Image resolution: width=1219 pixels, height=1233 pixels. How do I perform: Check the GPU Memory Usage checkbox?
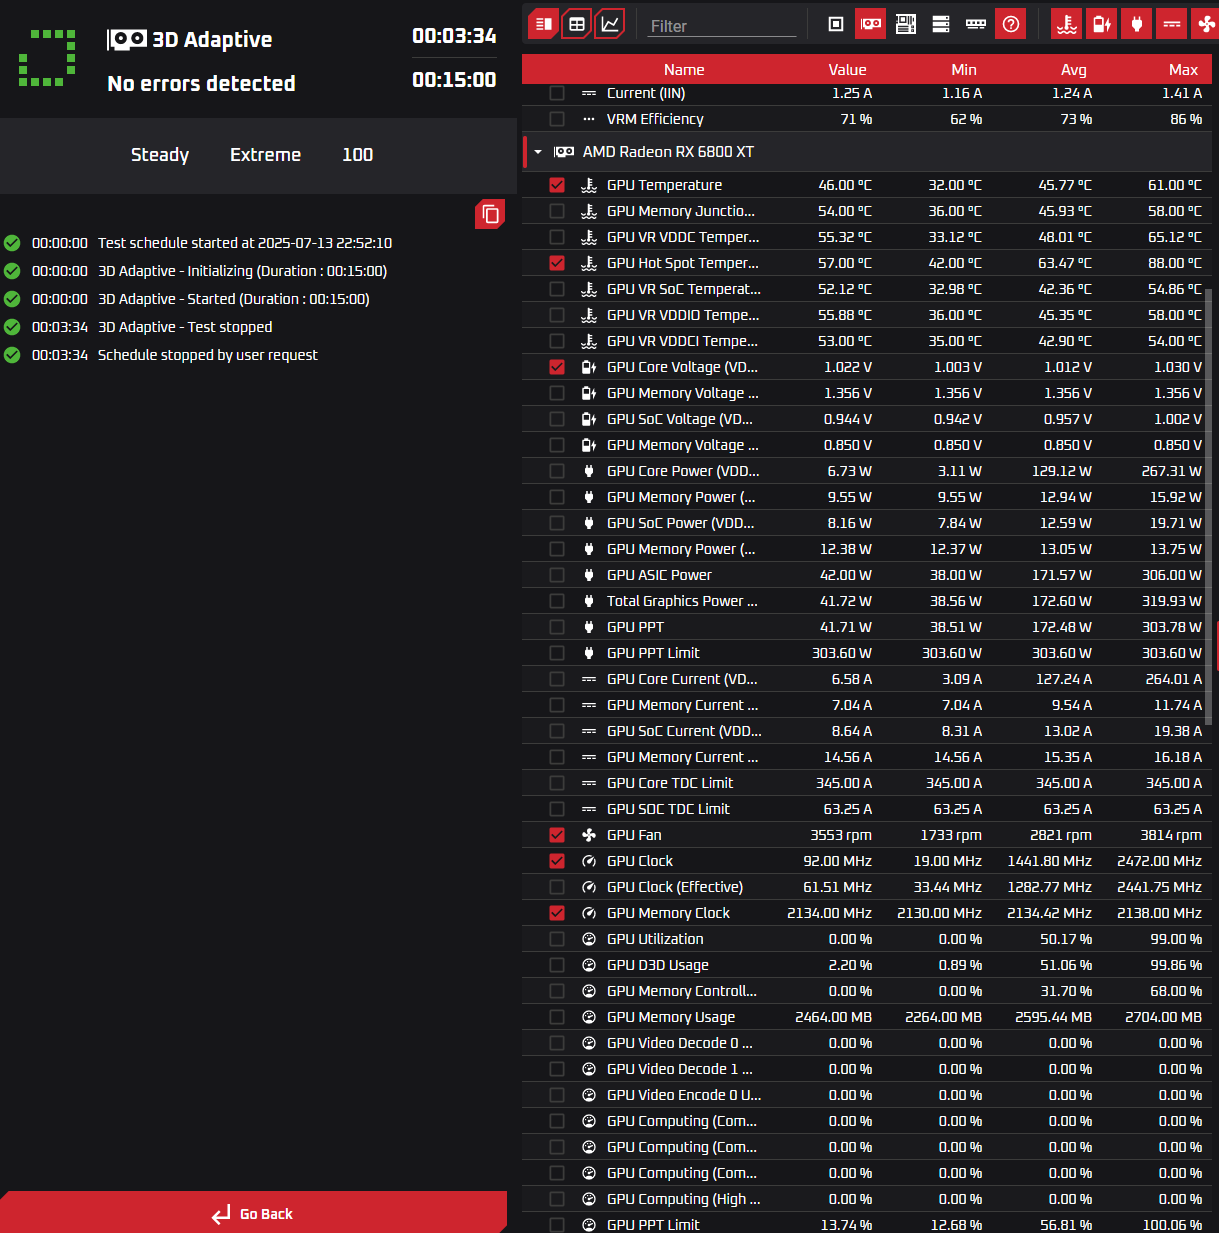tap(557, 1017)
